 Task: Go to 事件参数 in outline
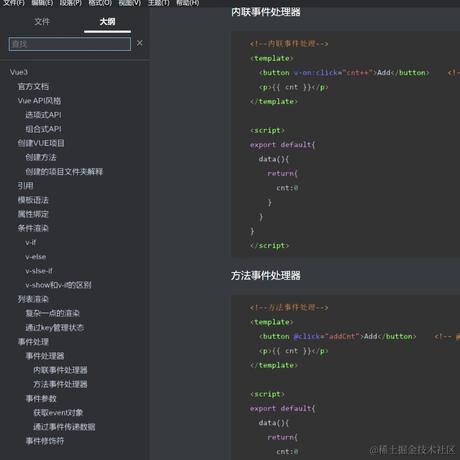(41, 399)
